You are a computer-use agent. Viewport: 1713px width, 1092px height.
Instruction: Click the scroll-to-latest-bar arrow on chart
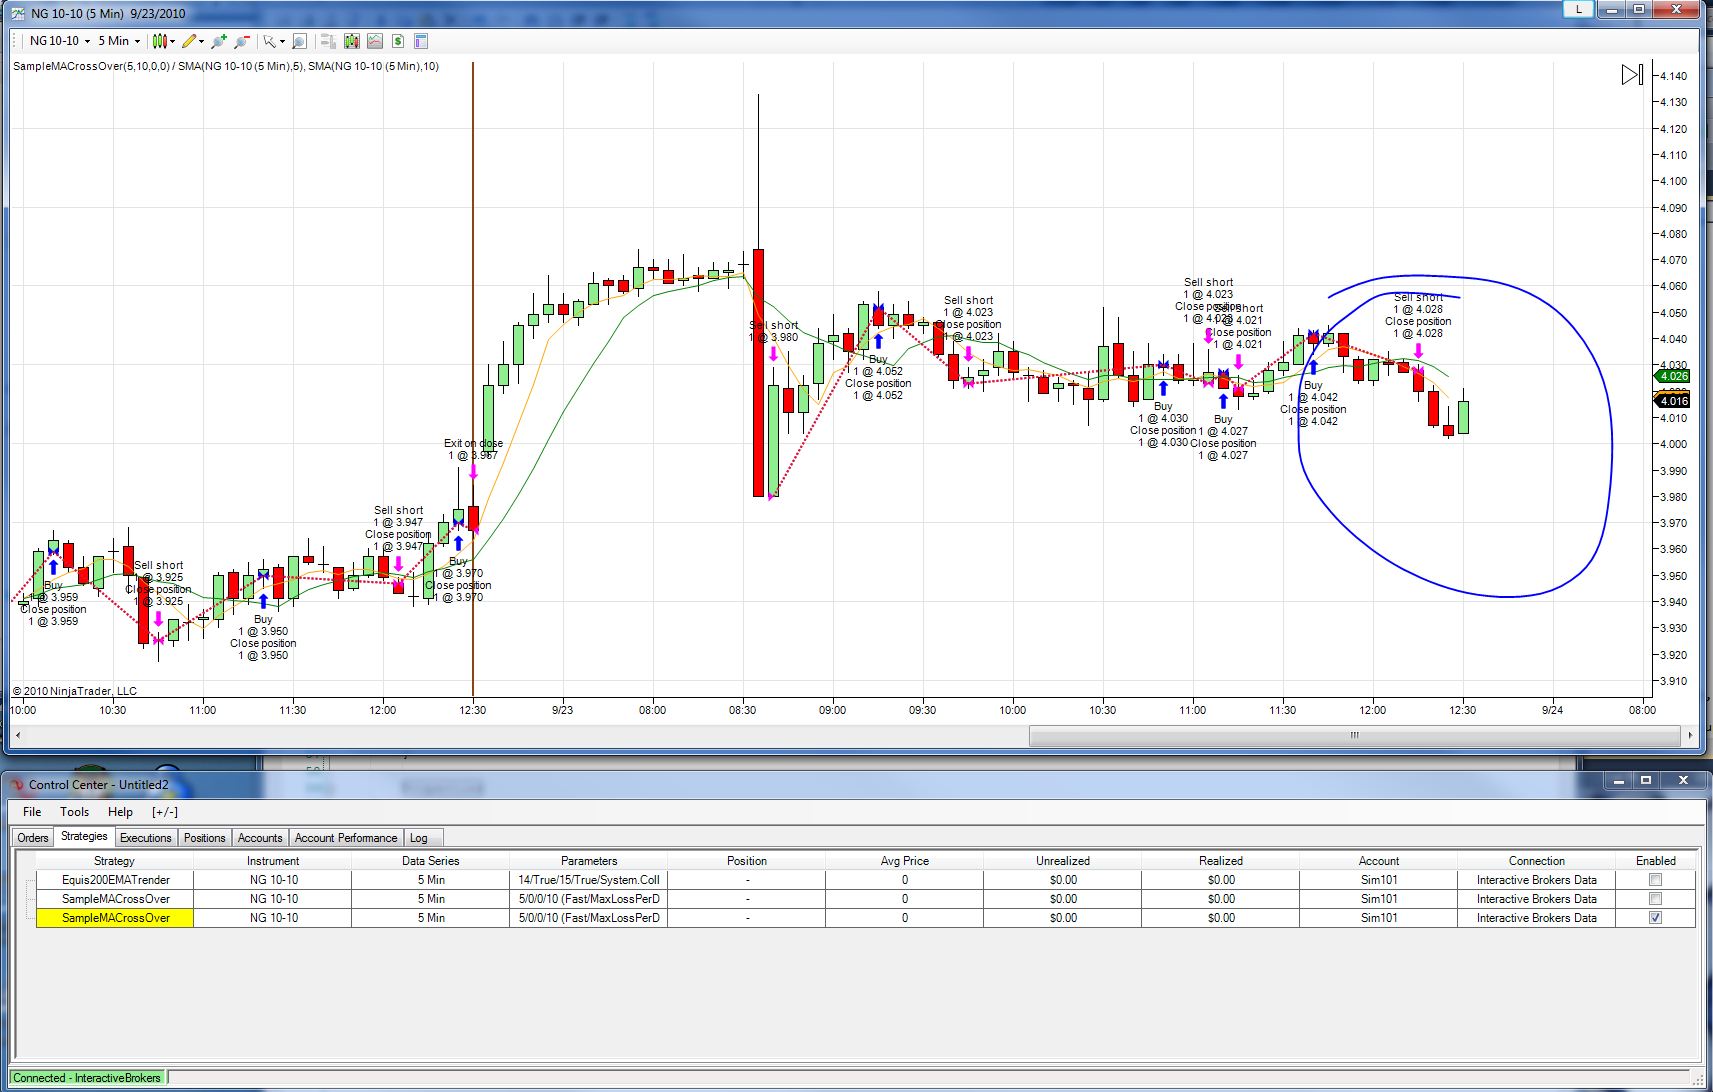tap(1632, 75)
